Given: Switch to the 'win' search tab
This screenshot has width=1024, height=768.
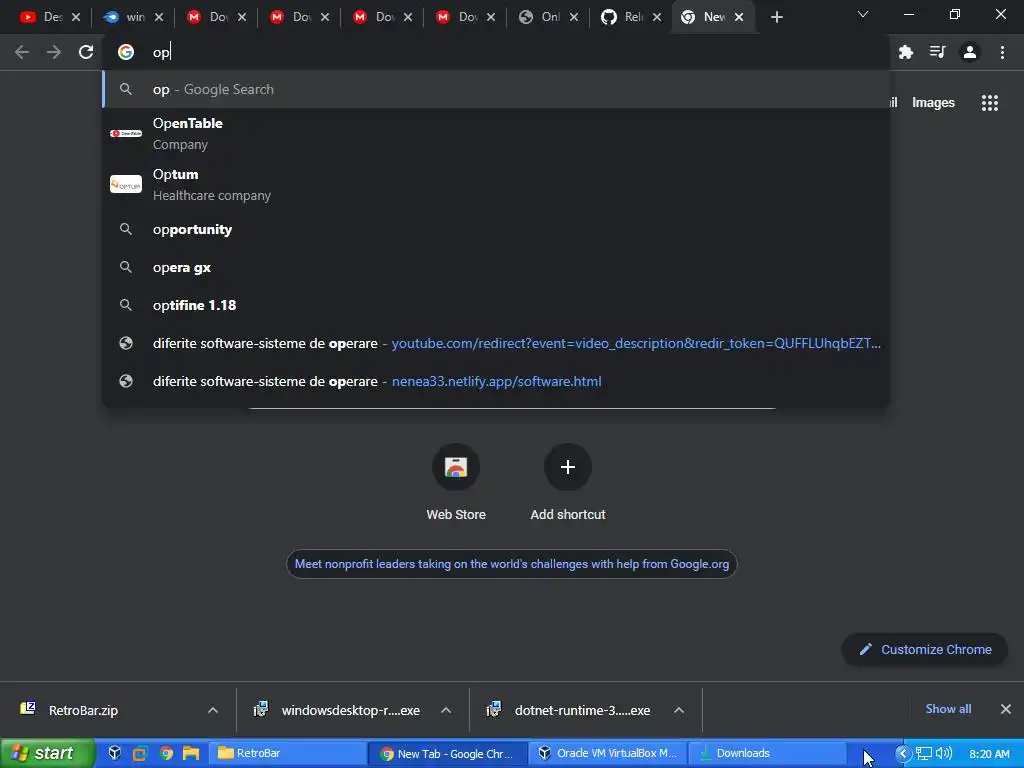Looking at the screenshot, I should tap(125, 17).
